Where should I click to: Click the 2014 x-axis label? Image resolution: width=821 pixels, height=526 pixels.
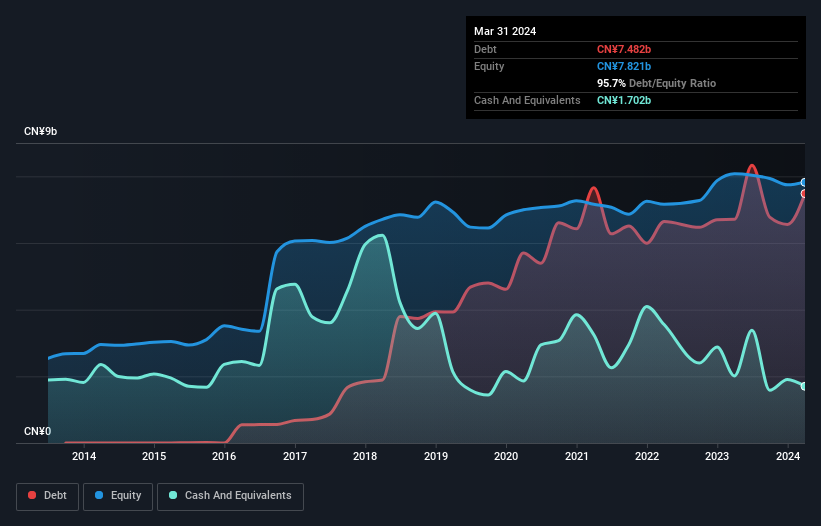tap(84, 456)
